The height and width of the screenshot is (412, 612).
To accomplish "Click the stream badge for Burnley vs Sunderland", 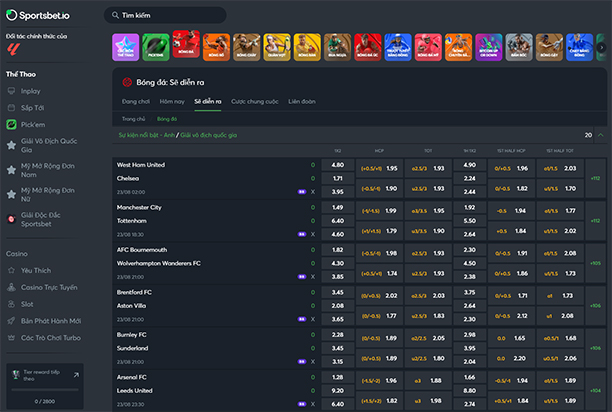I will [302, 362].
